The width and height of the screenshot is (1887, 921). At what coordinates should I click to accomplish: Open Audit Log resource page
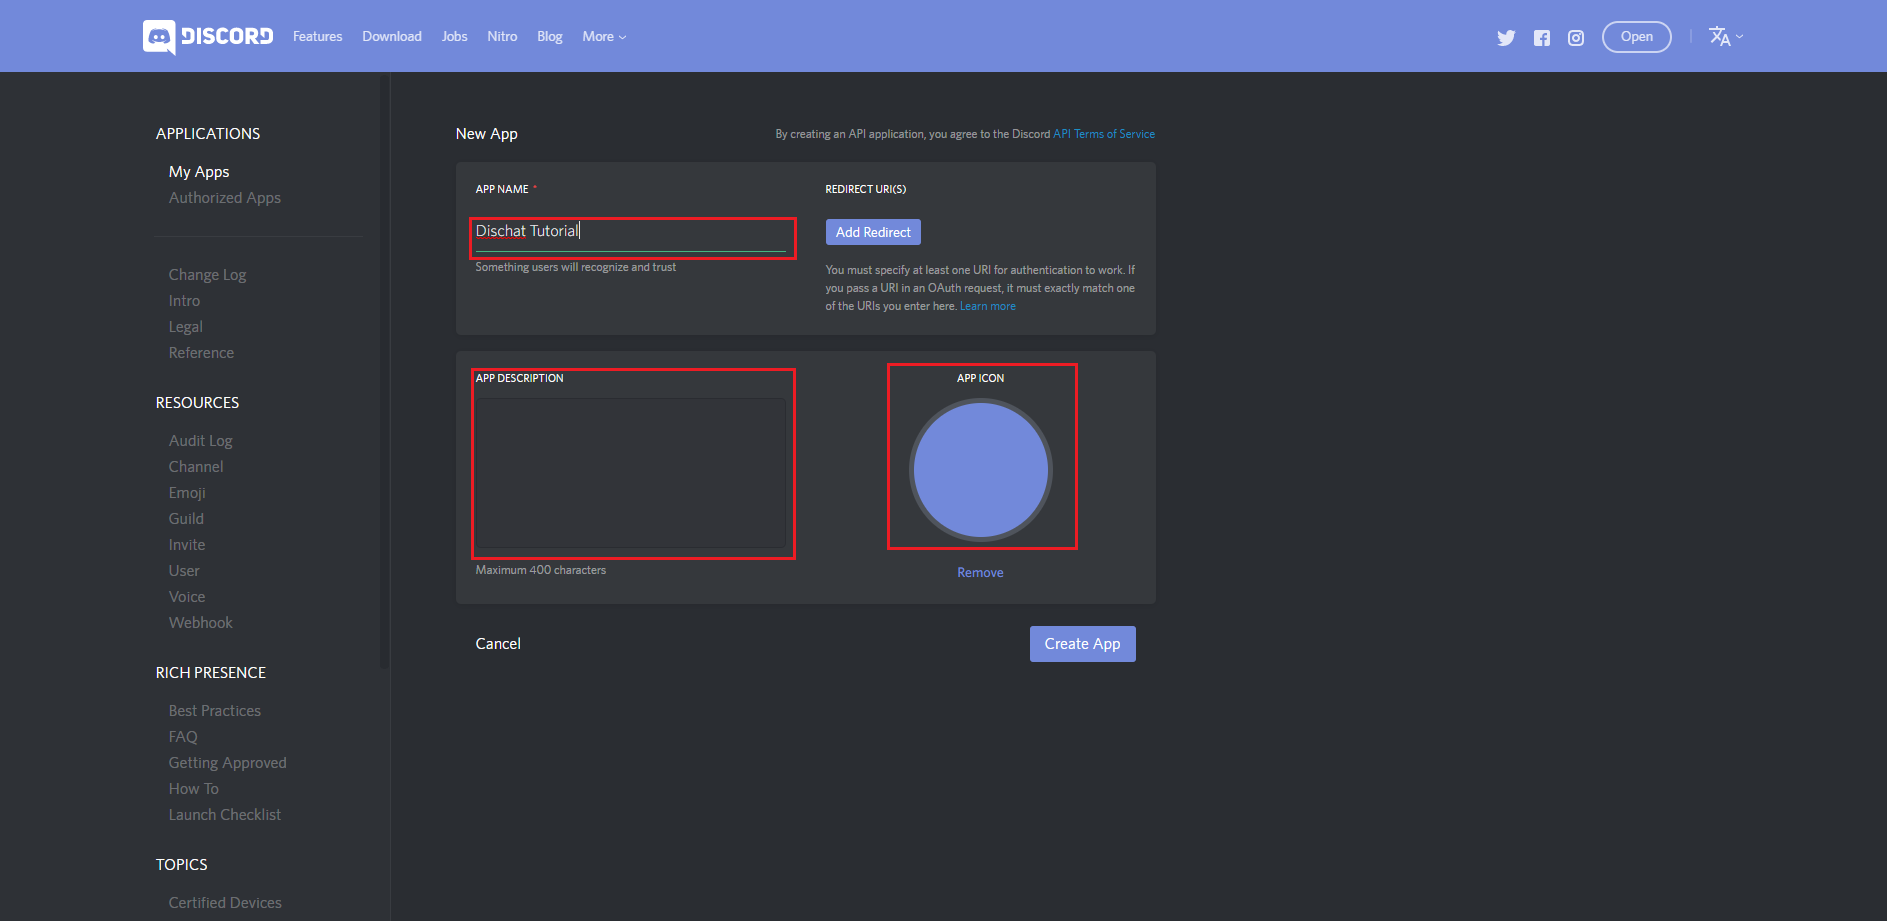[x=200, y=441]
